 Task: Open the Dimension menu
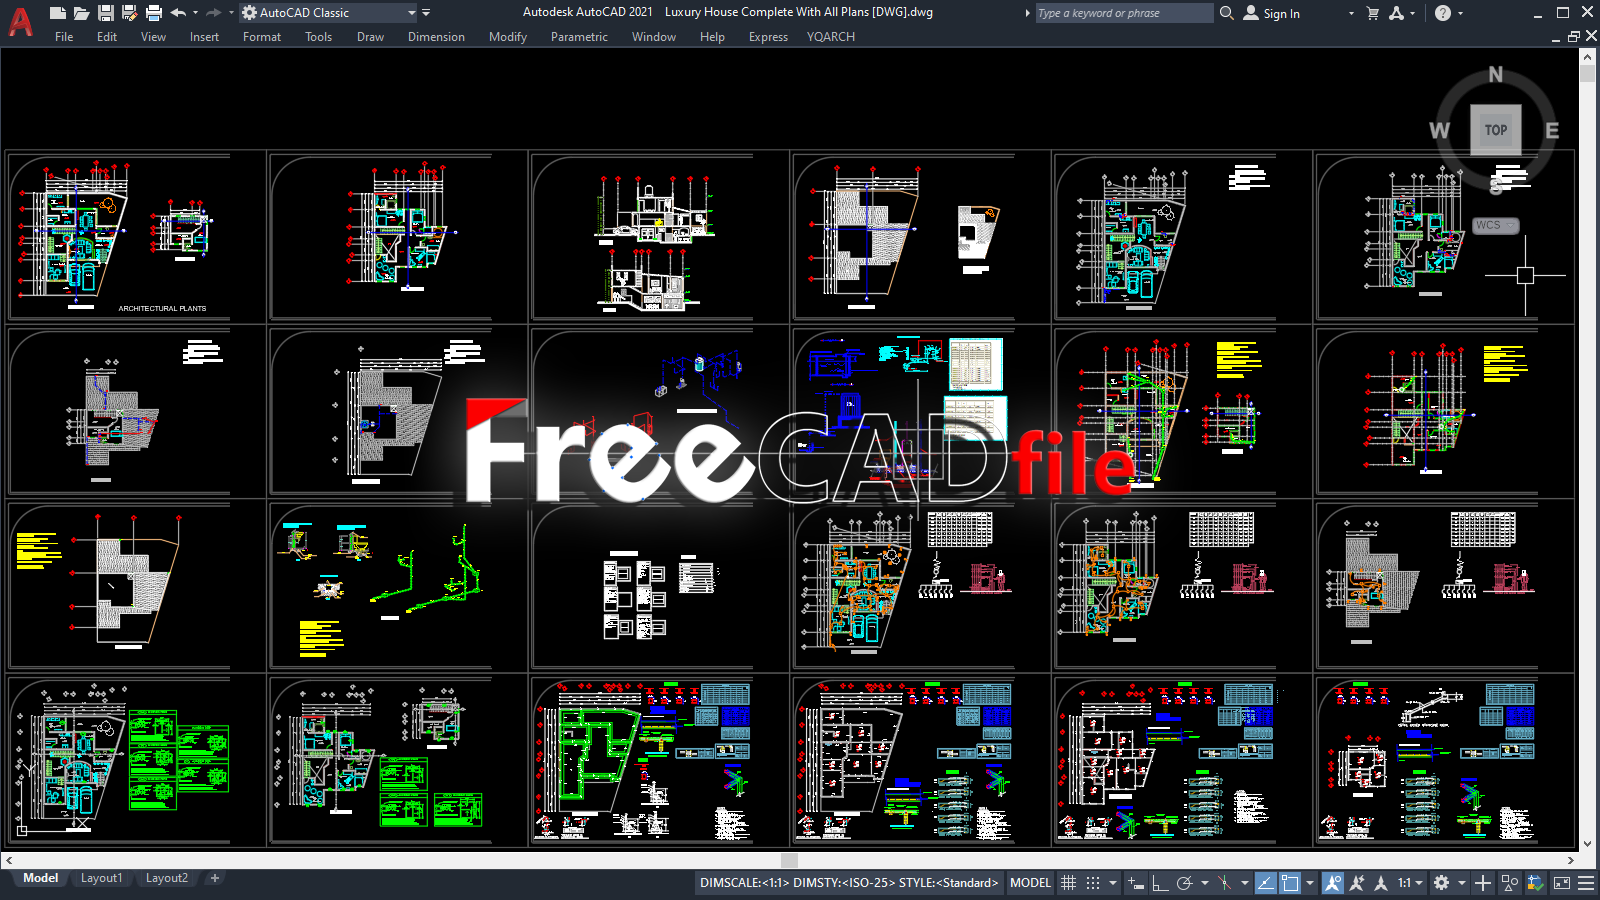pyautogui.click(x=436, y=37)
